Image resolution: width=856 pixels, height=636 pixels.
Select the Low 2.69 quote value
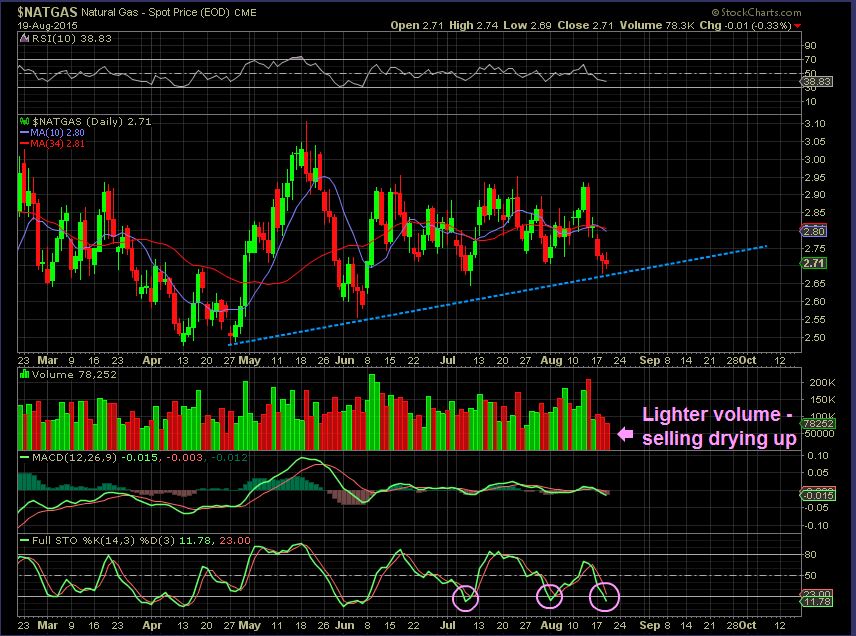[527, 25]
